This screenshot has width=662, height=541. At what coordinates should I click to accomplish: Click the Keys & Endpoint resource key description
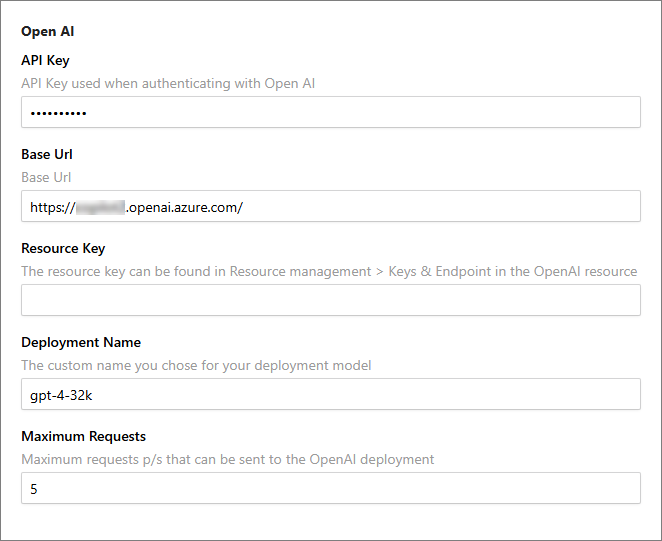tap(329, 271)
